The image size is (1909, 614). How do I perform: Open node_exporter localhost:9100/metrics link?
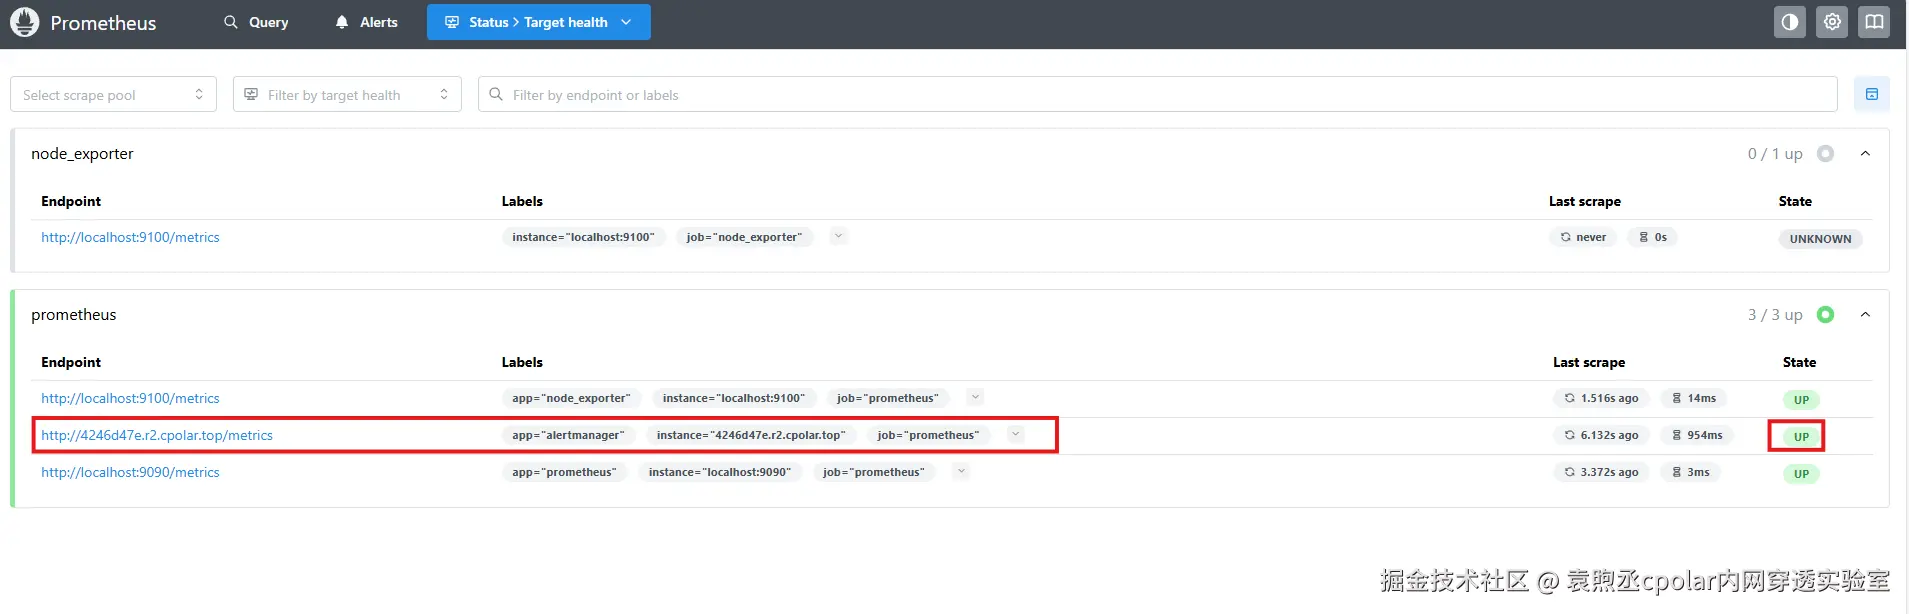[x=130, y=237]
